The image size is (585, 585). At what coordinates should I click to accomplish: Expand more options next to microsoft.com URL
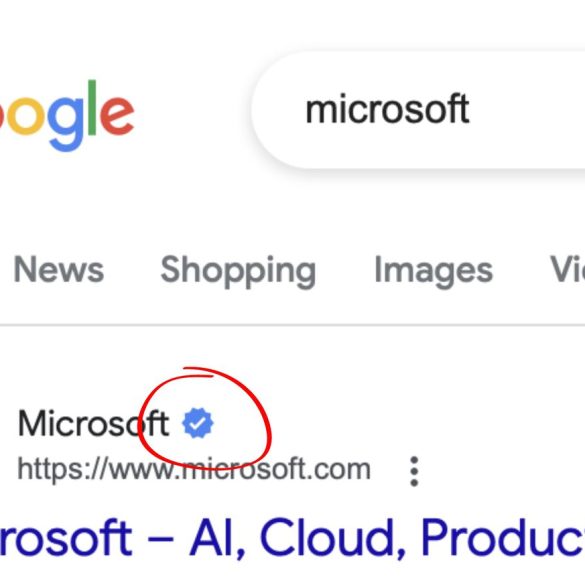pos(414,471)
